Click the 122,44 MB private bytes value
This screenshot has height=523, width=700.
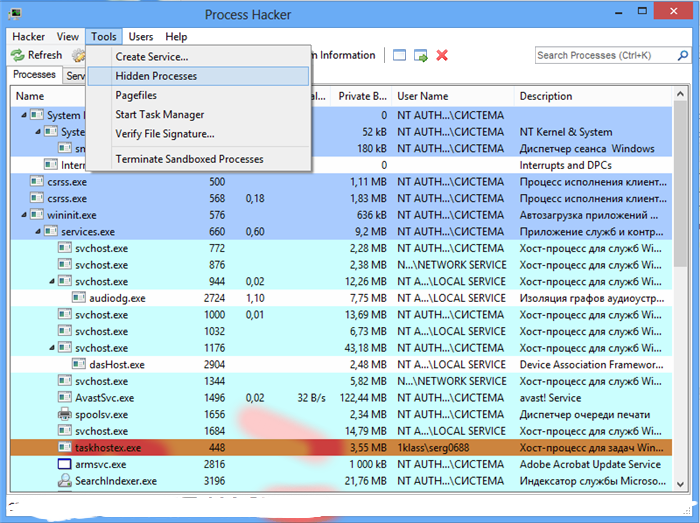(363, 398)
